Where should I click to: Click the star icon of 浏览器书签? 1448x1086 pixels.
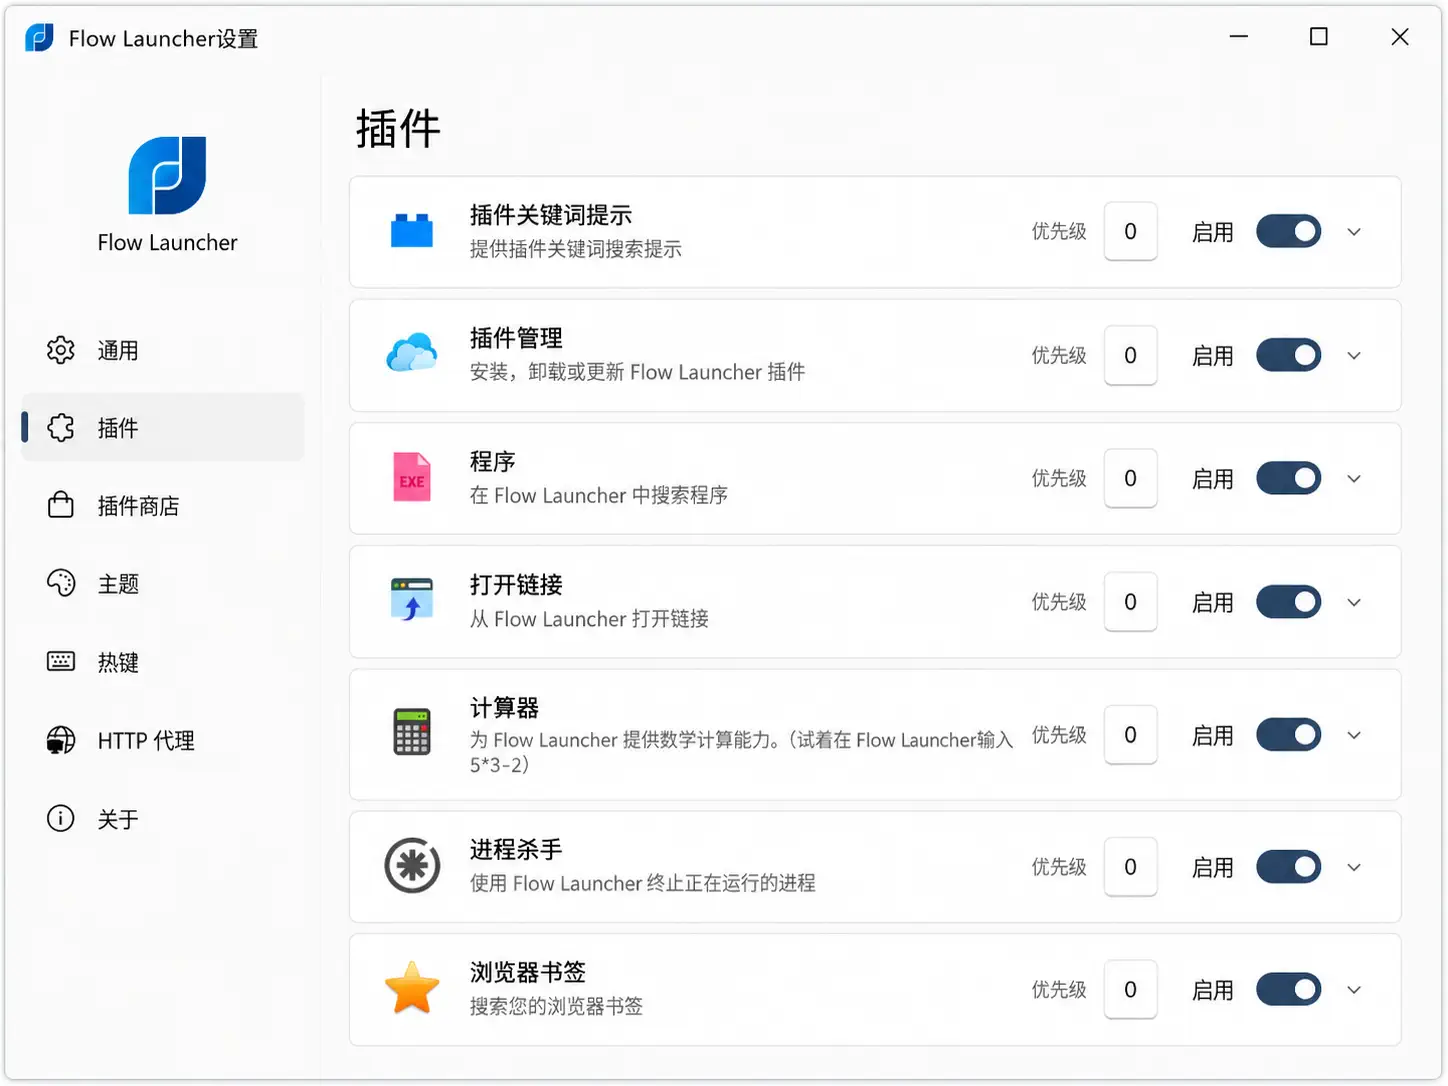click(x=412, y=988)
